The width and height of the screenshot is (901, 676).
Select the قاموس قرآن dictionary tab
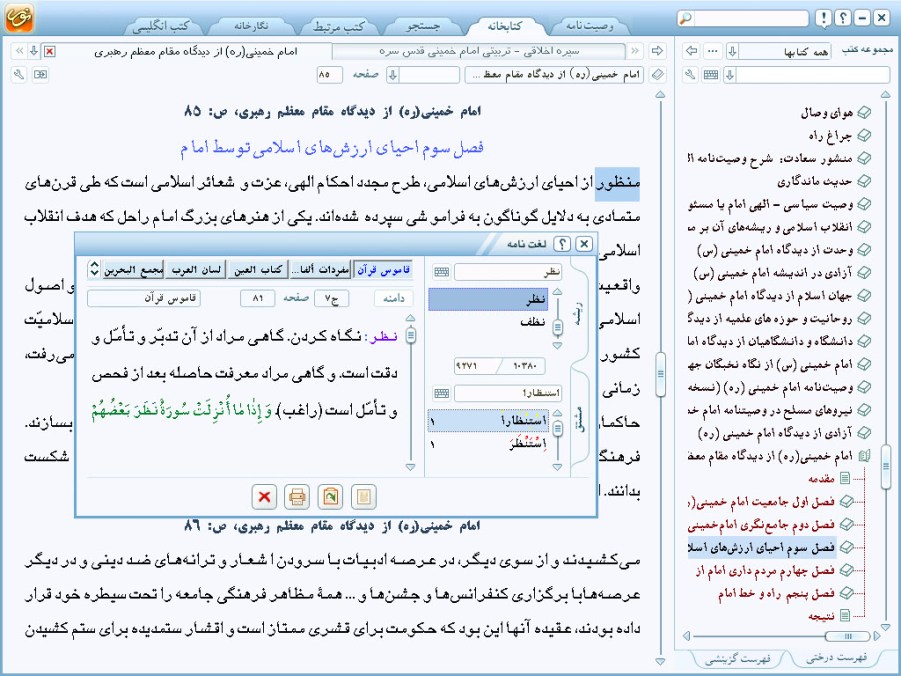pyautogui.click(x=383, y=270)
